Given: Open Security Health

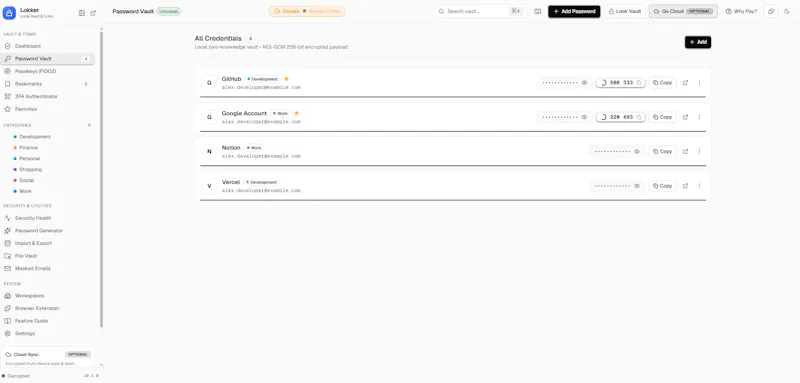Looking at the screenshot, I should point(47,218).
